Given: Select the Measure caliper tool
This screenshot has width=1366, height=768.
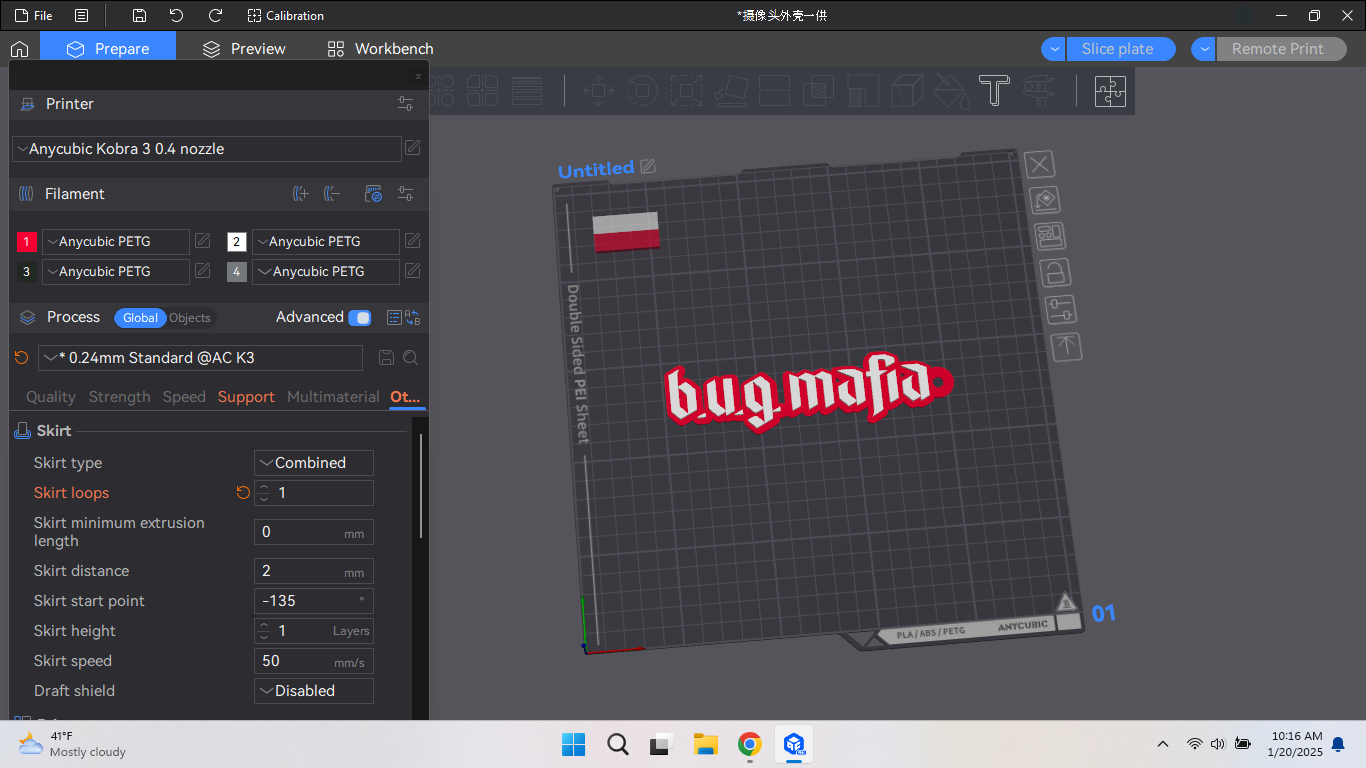Looking at the screenshot, I should click(x=1038, y=90).
